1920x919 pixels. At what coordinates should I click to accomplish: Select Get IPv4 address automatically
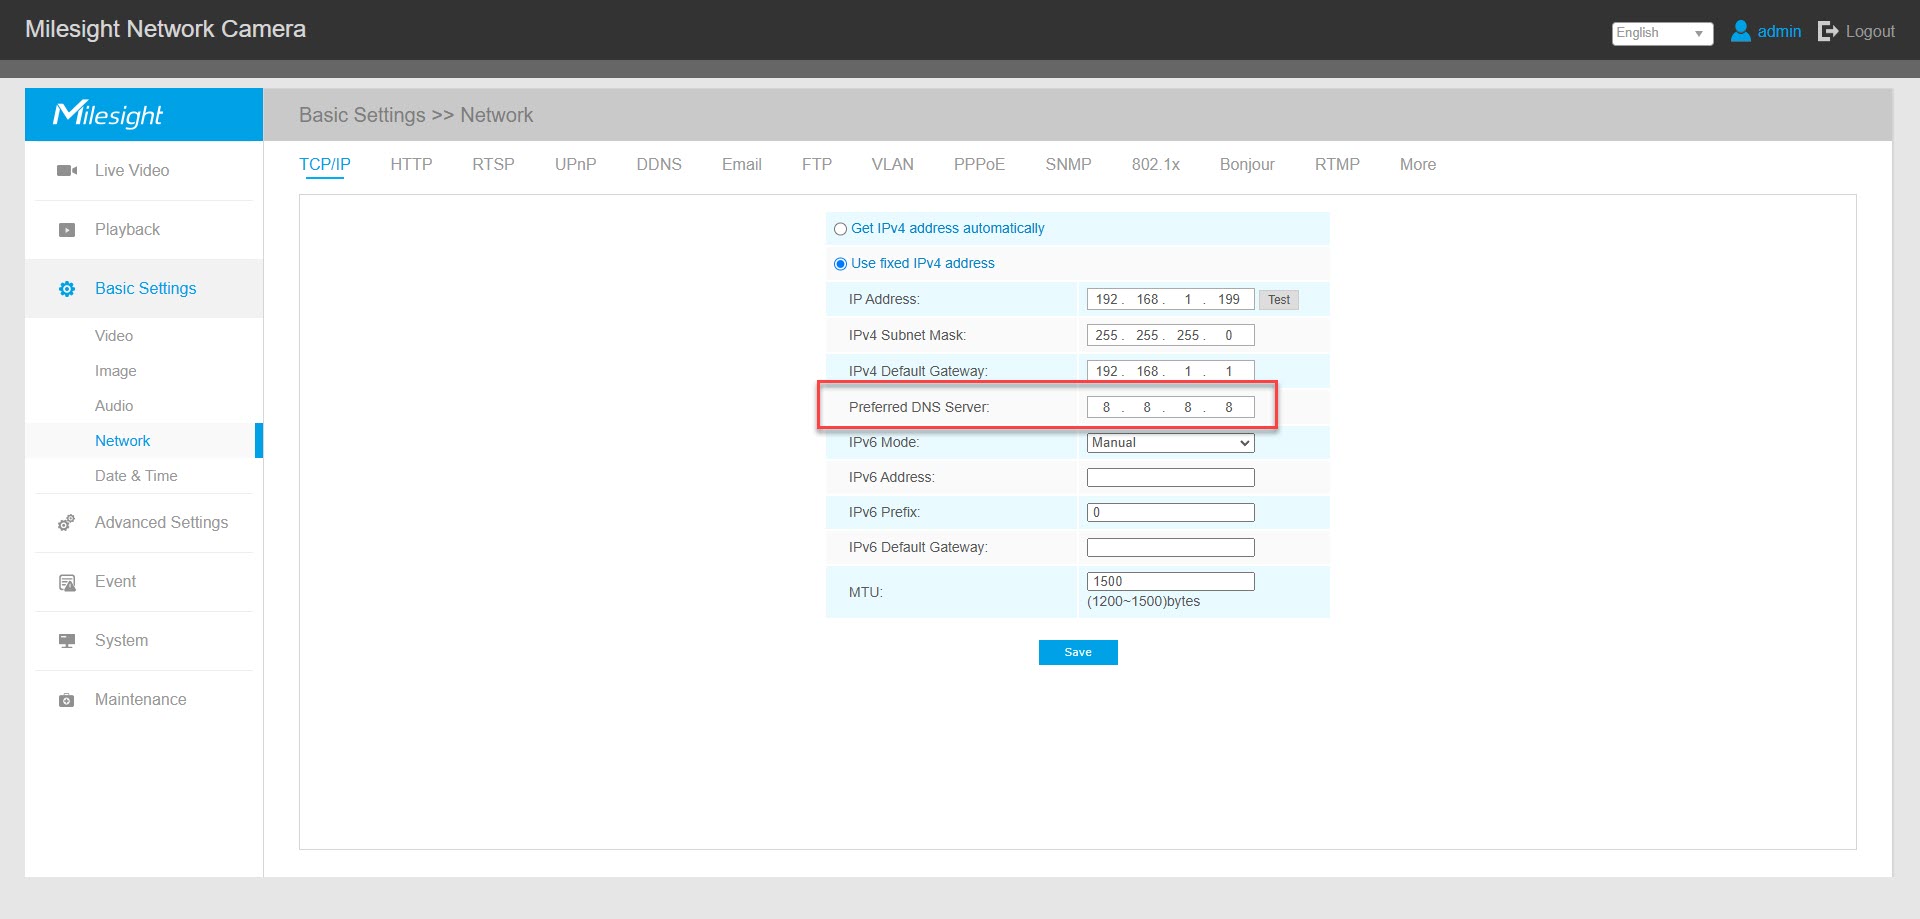pos(839,229)
